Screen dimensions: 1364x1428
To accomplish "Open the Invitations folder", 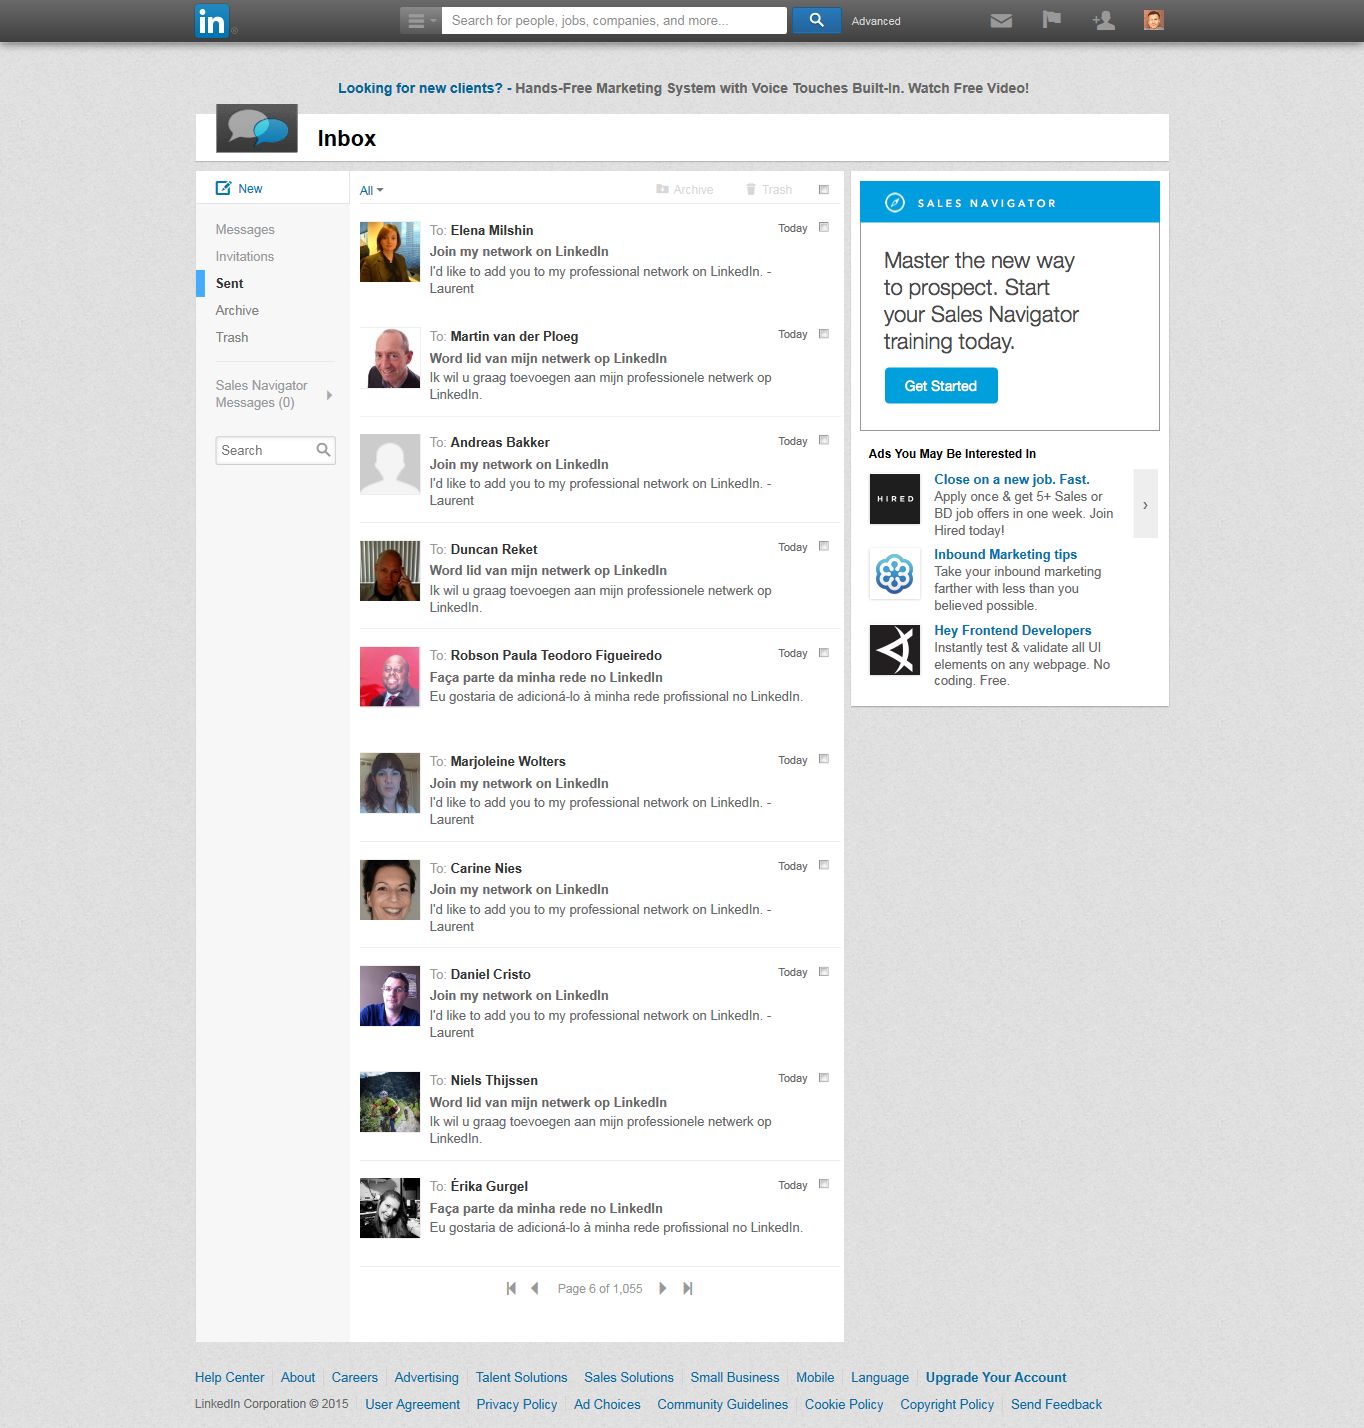I will coord(245,257).
